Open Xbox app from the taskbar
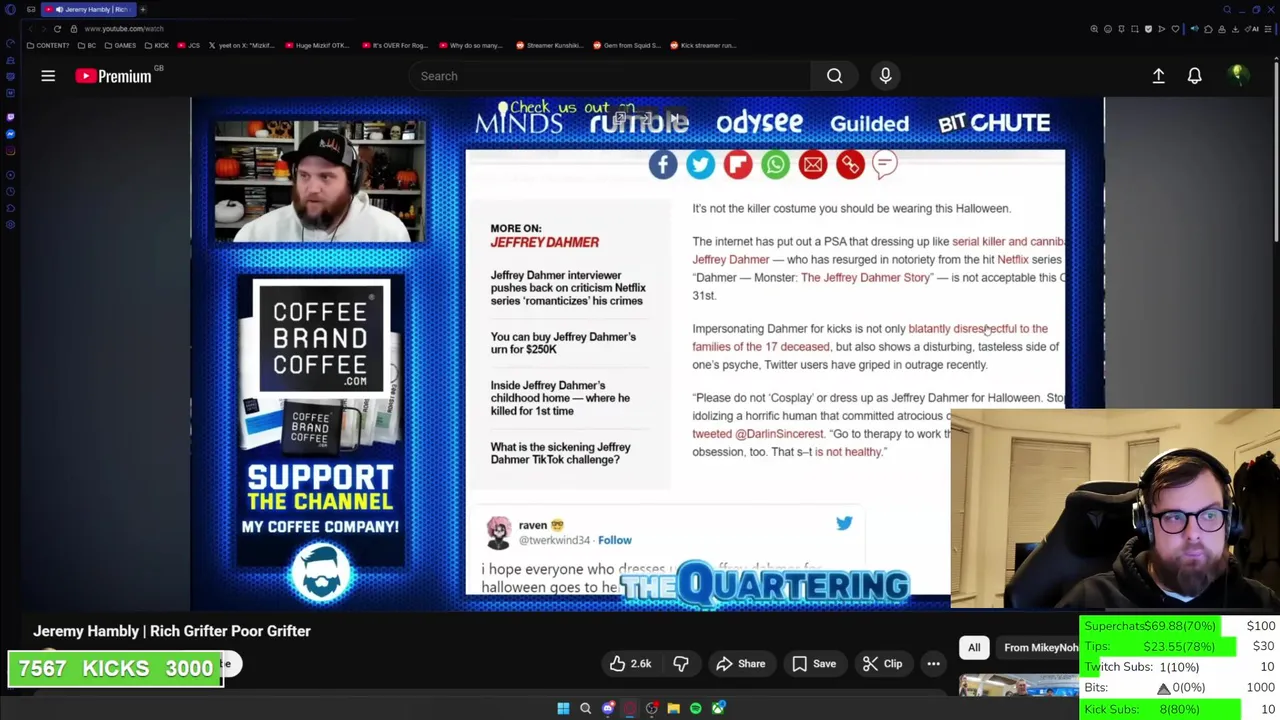This screenshot has height=720, width=1280. coord(718,708)
